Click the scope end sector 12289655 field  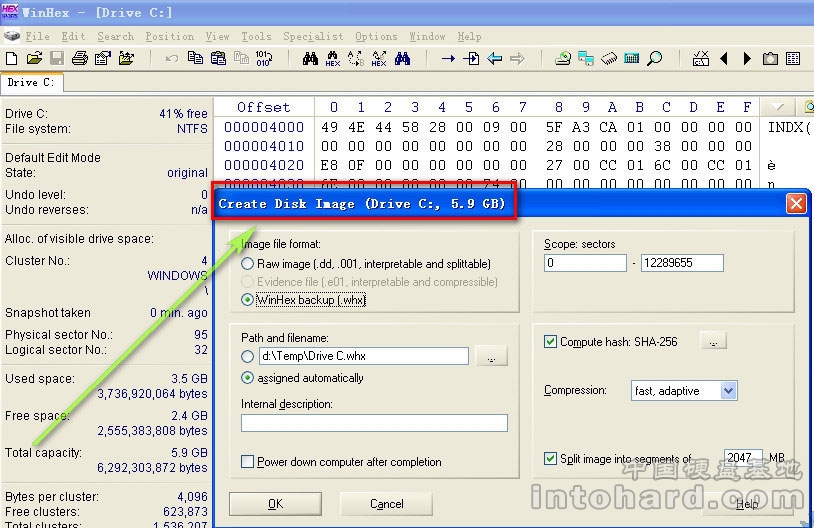682,263
